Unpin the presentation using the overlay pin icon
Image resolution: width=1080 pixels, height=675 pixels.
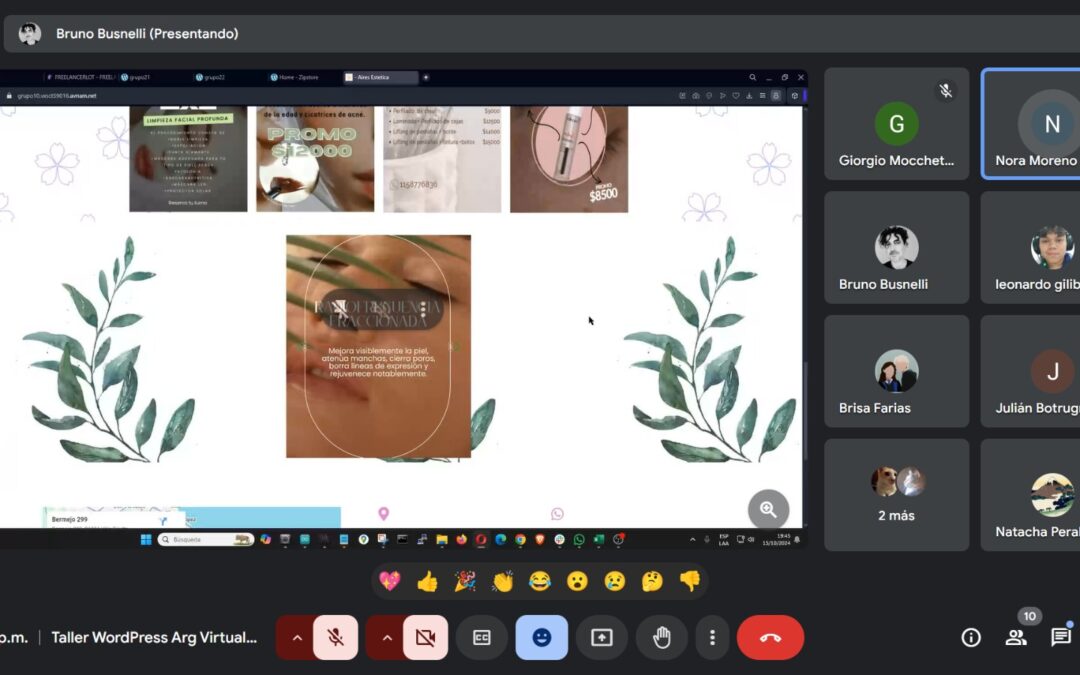[x=340, y=309]
